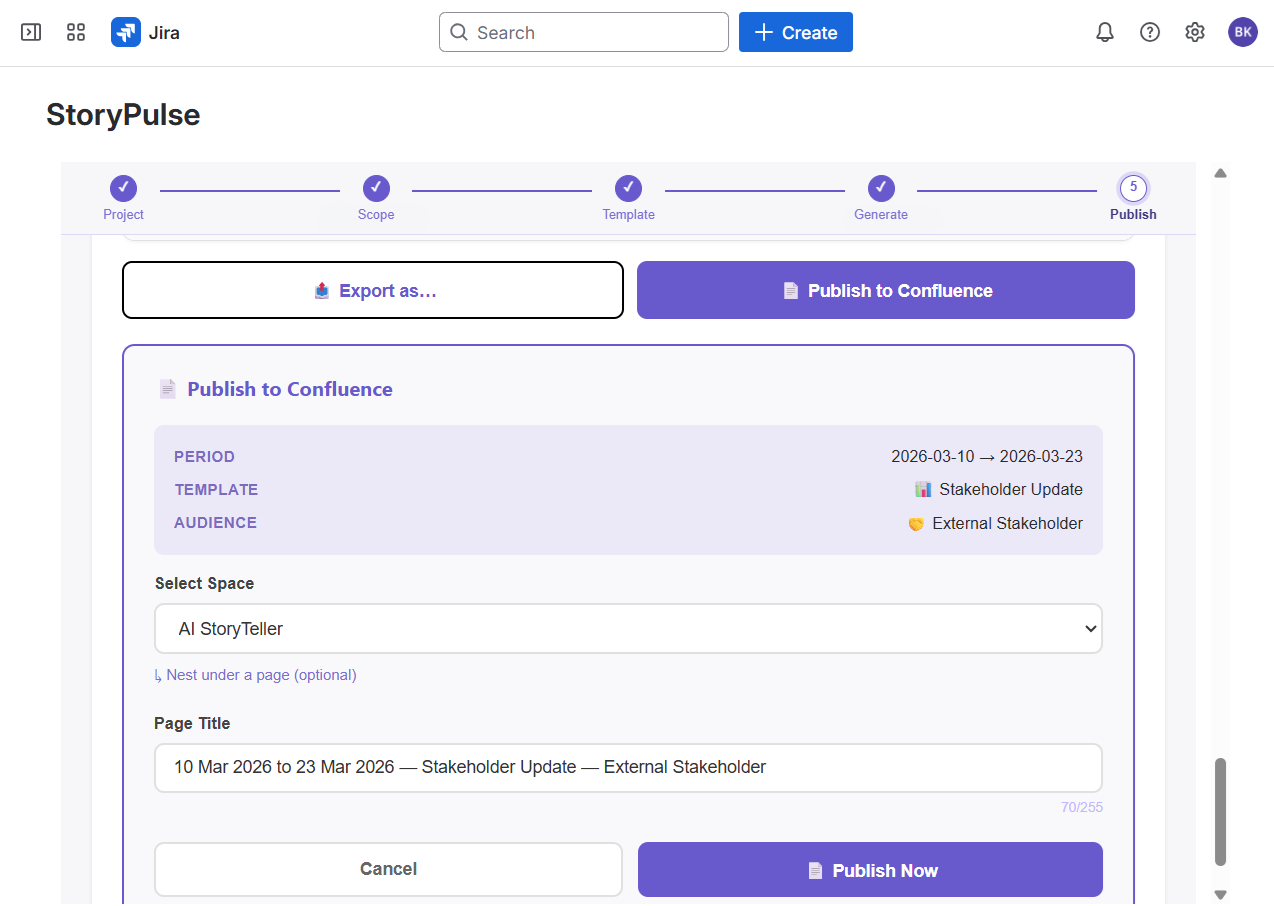Click the handshake icon next to External Stakeholder
Image resolution: width=1274 pixels, height=906 pixels.
(916, 523)
